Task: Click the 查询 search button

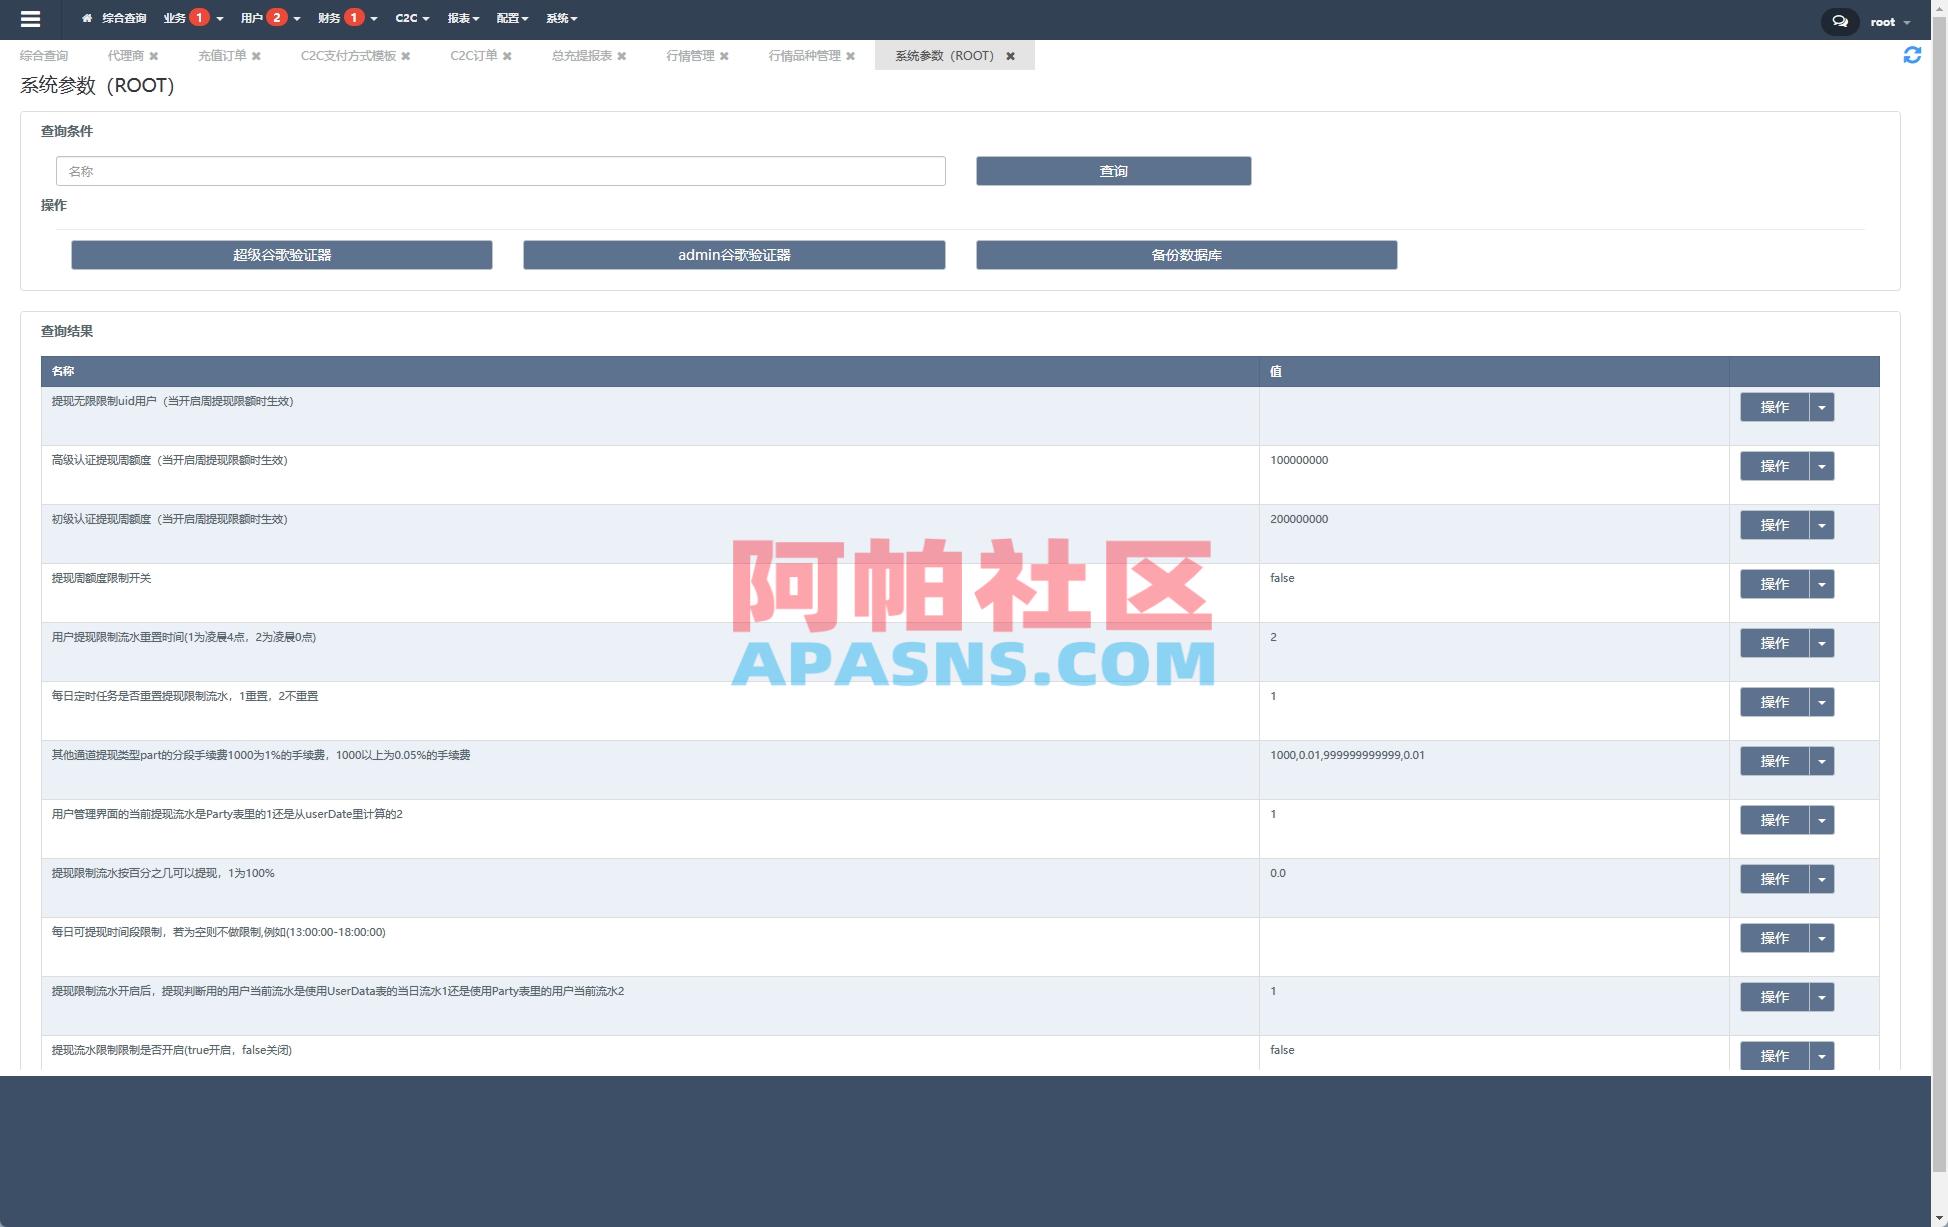Action: point(1113,171)
